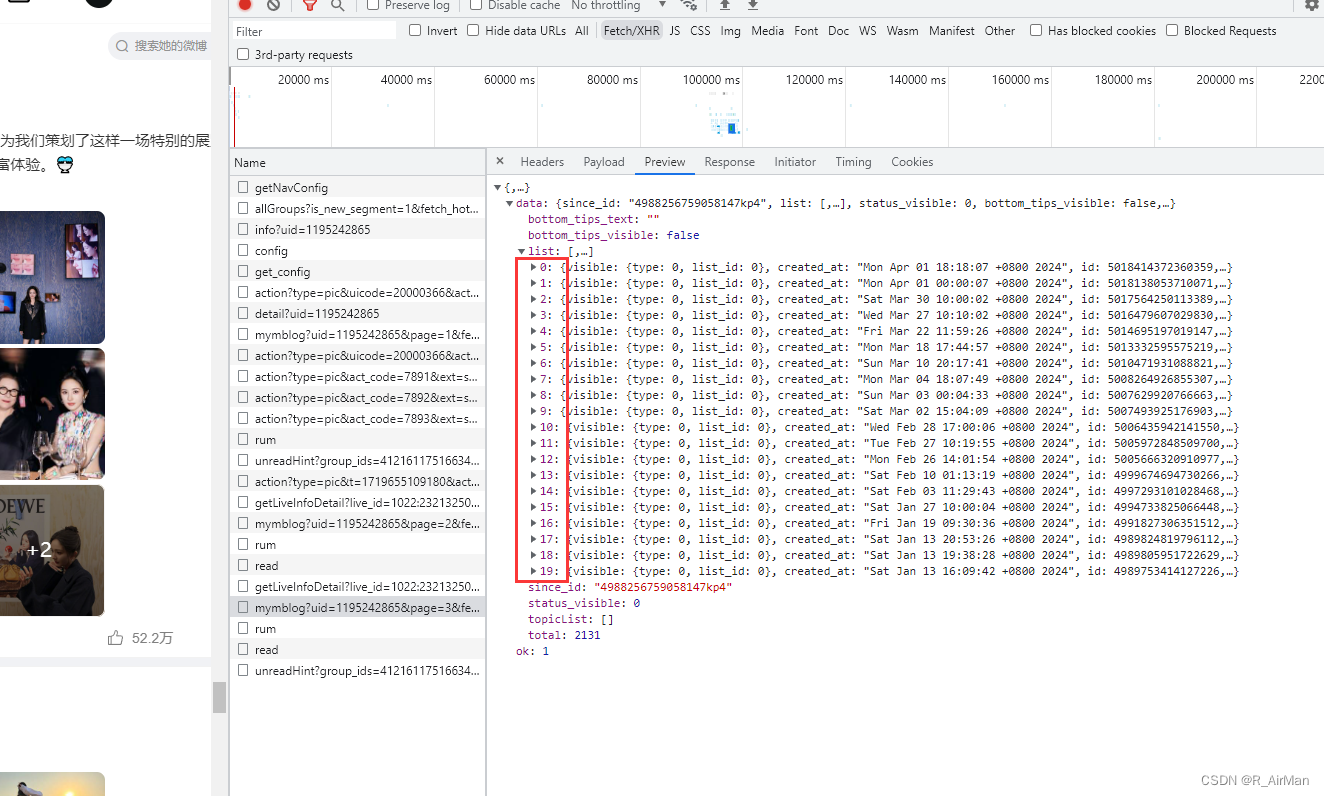Click the since_id value string

click(663, 587)
